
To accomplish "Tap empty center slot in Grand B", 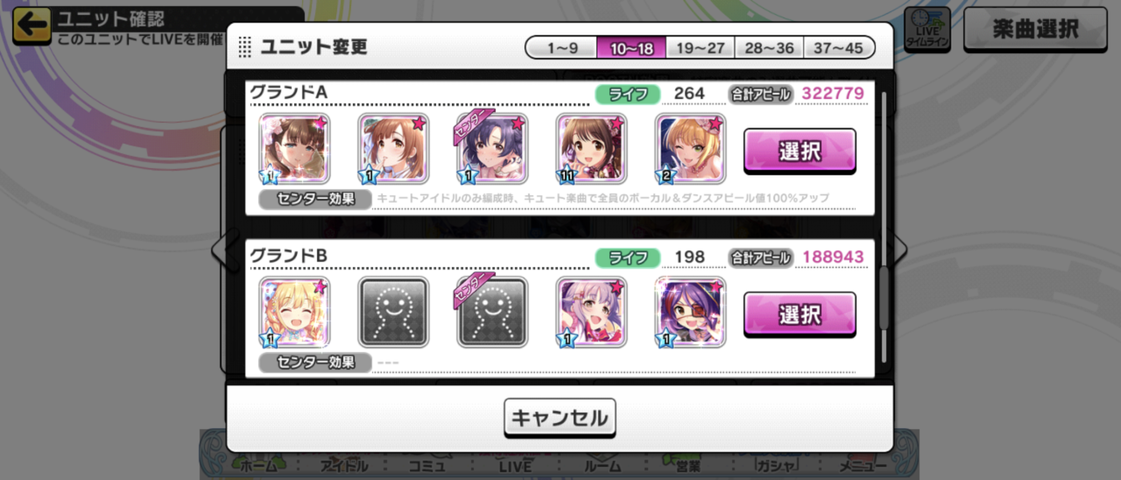I will [x=492, y=312].
